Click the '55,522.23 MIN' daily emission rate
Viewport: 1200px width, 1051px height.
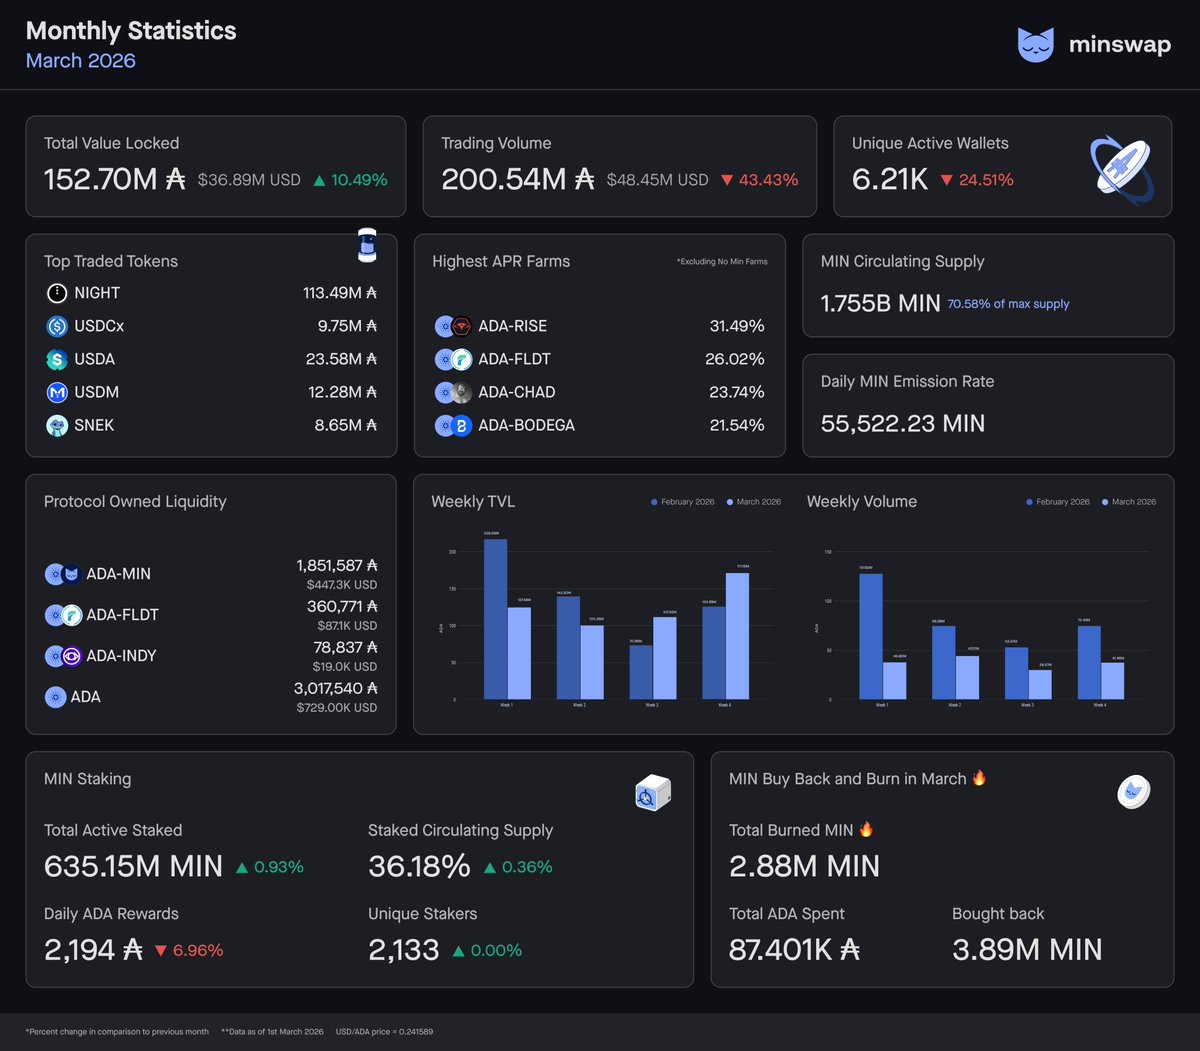[903, 423]
